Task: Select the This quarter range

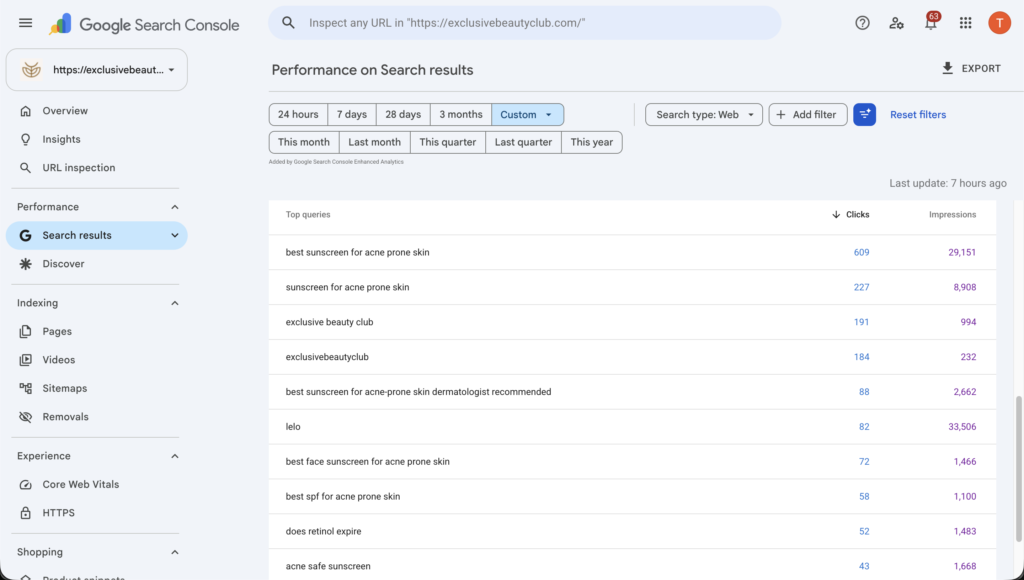Action: coord(448,142)
